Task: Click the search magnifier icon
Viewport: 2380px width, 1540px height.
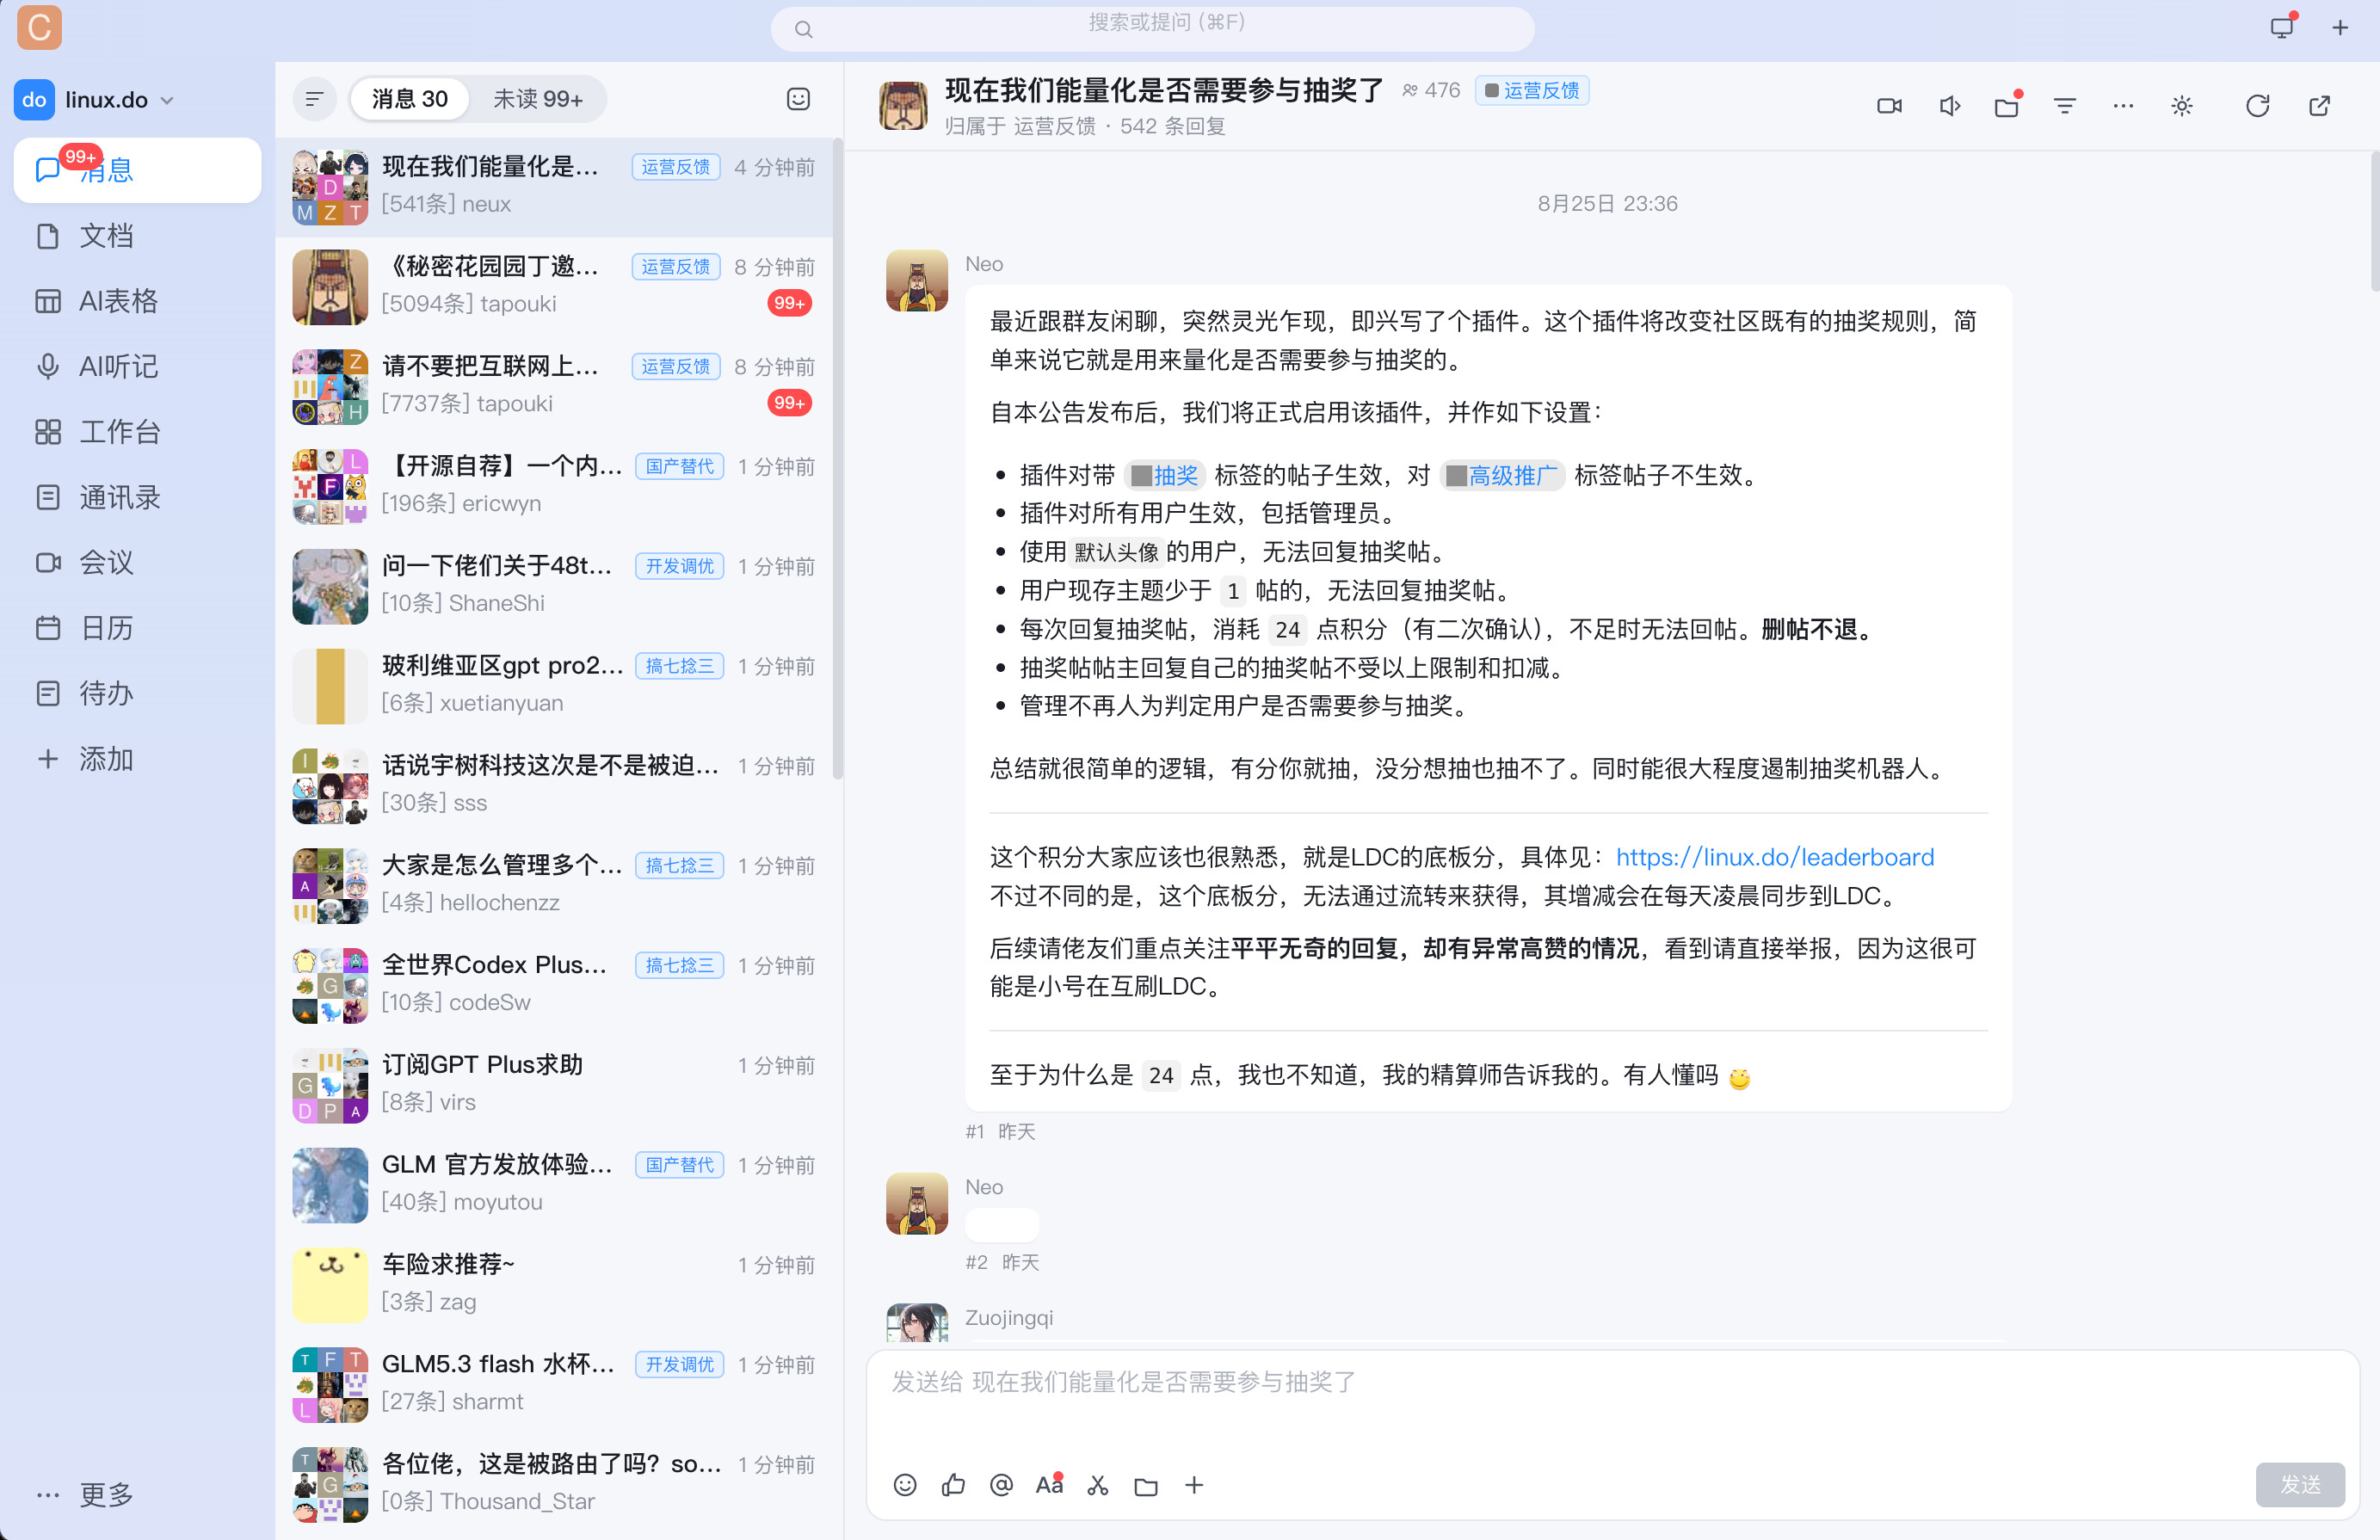Action: tap(803, 30)
